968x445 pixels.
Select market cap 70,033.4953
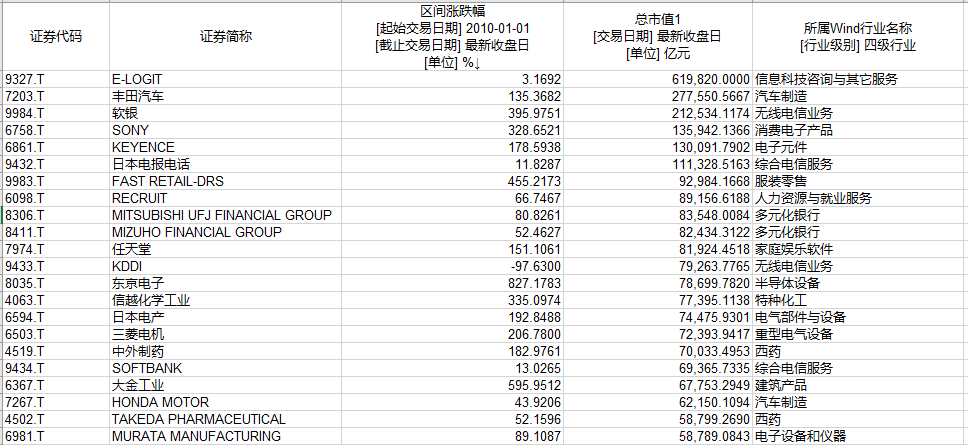657,352
